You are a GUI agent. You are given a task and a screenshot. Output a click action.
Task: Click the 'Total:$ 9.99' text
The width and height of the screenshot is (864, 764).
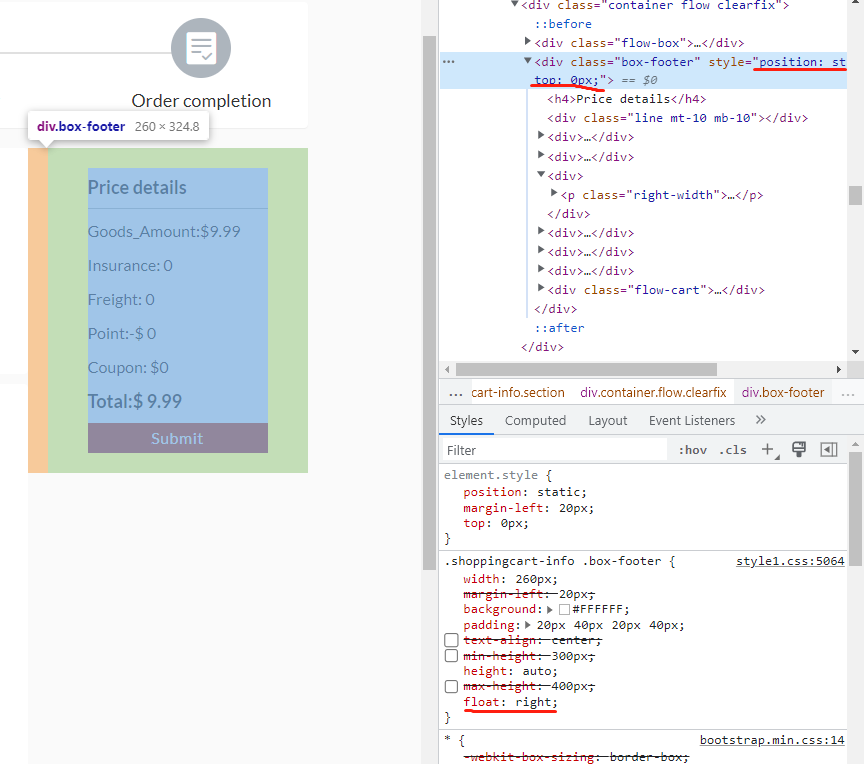tap(135, 402)
